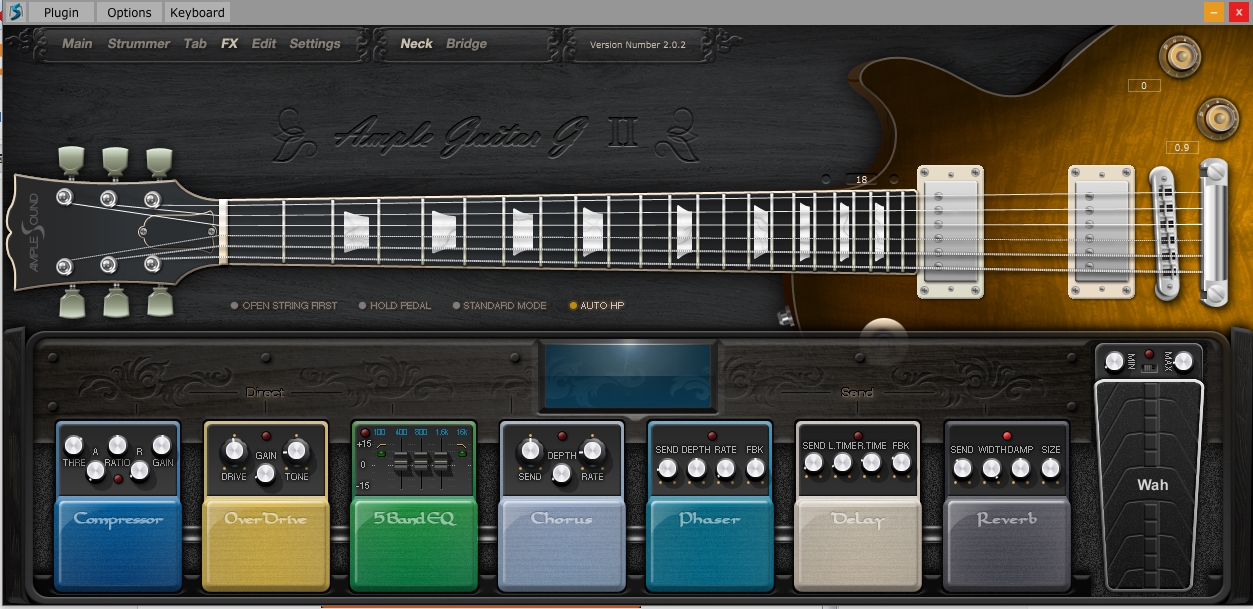Switch to the Main tab
Screen dimensions: 1253x609
pyautogui.click(x=77, y=44)
